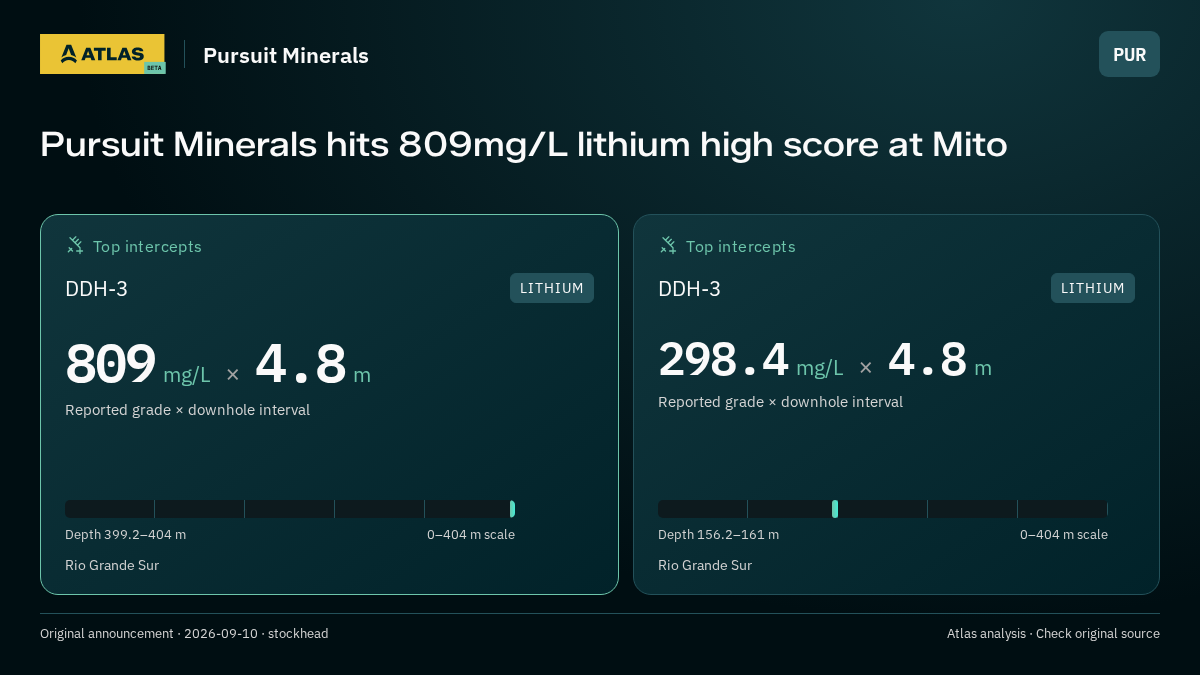Click 'Reported grade × downhole interval' under 298.4

[780, 402]
